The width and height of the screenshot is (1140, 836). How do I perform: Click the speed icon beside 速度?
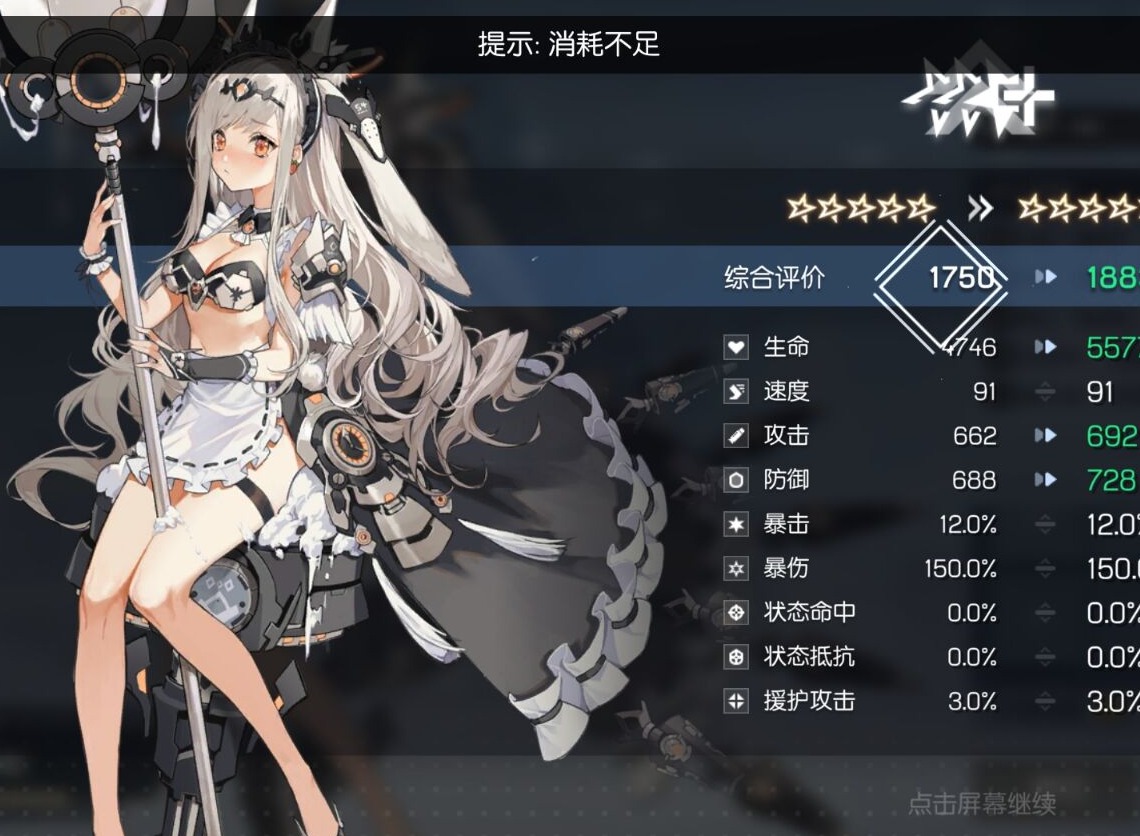(x=736, y=391)
